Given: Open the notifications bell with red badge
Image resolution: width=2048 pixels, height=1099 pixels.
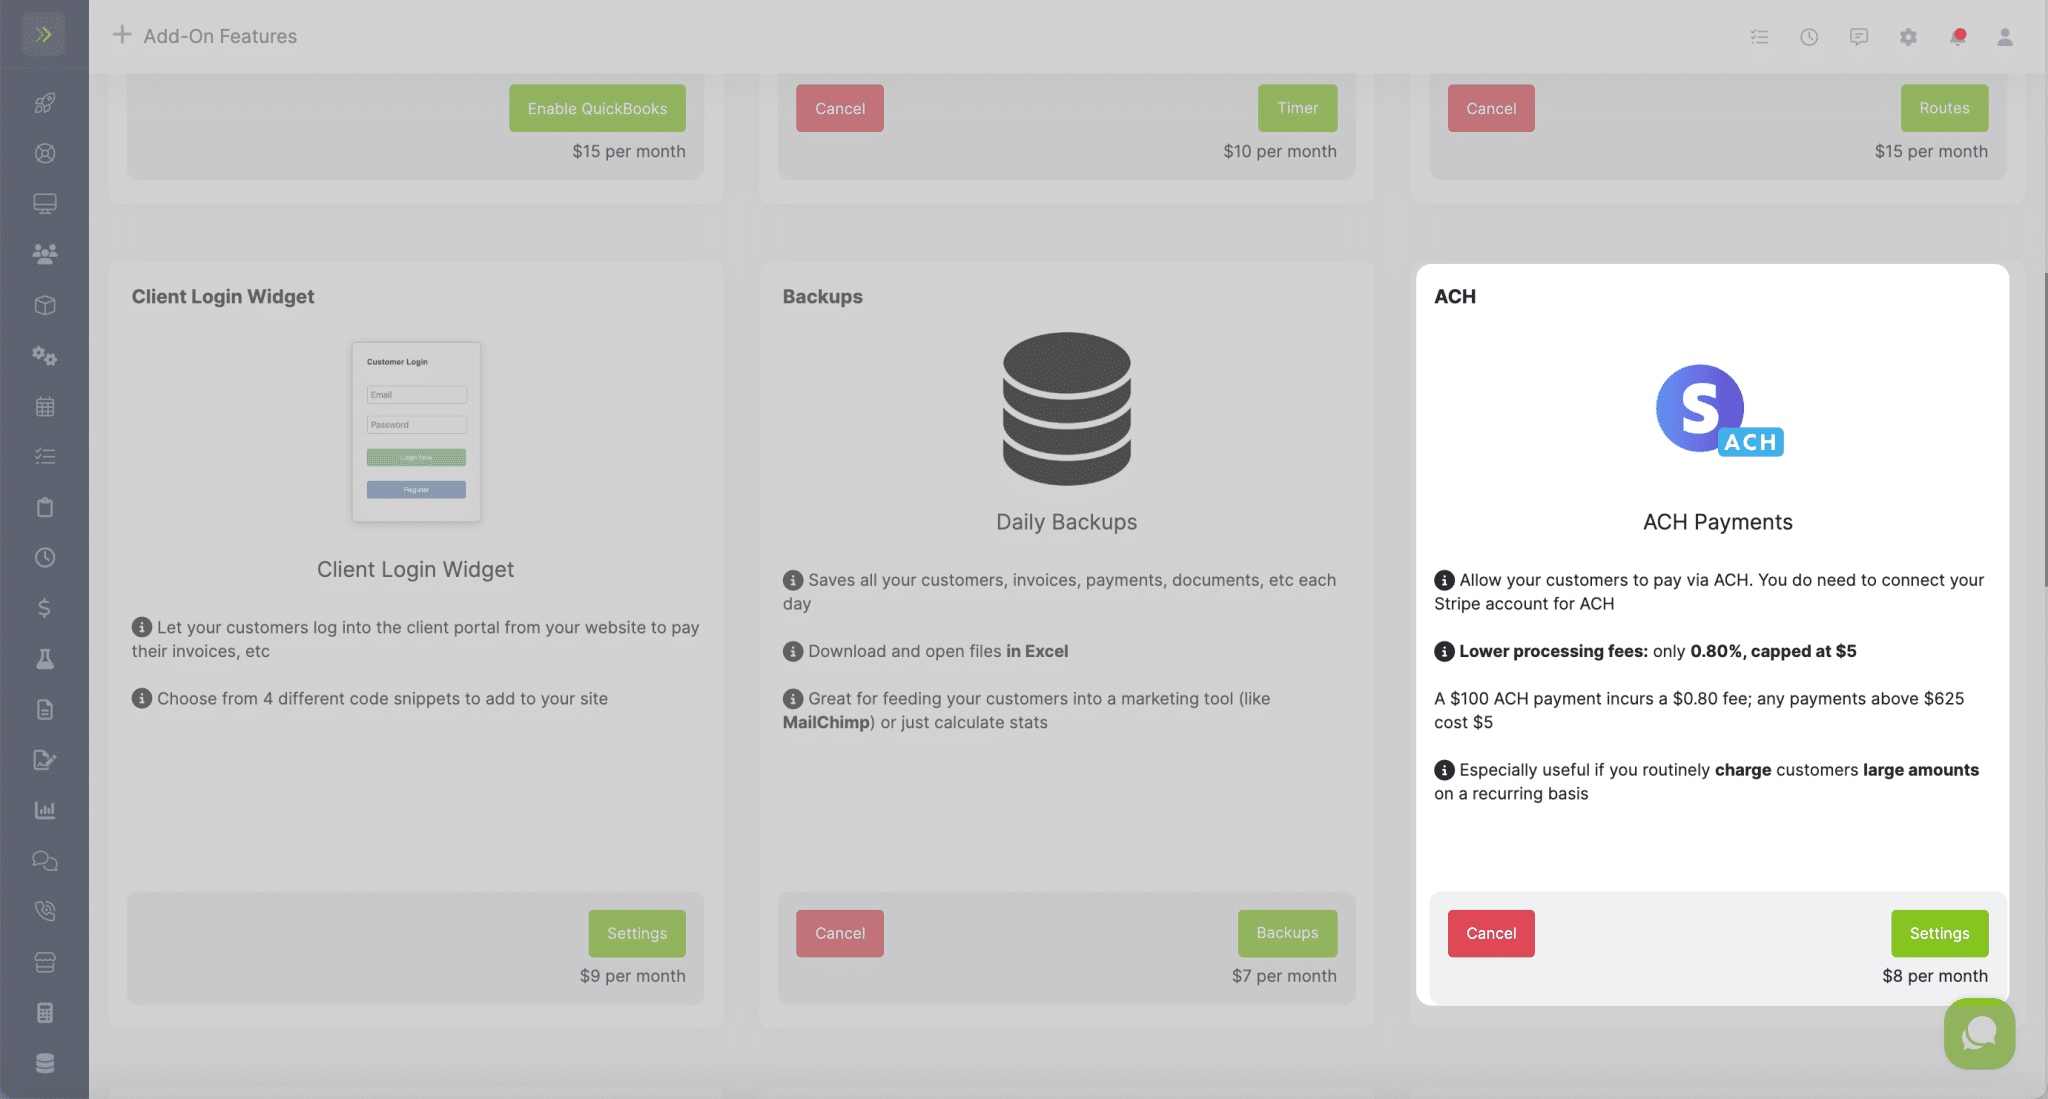Looking at the screenshot, I should click(1958, 36).
